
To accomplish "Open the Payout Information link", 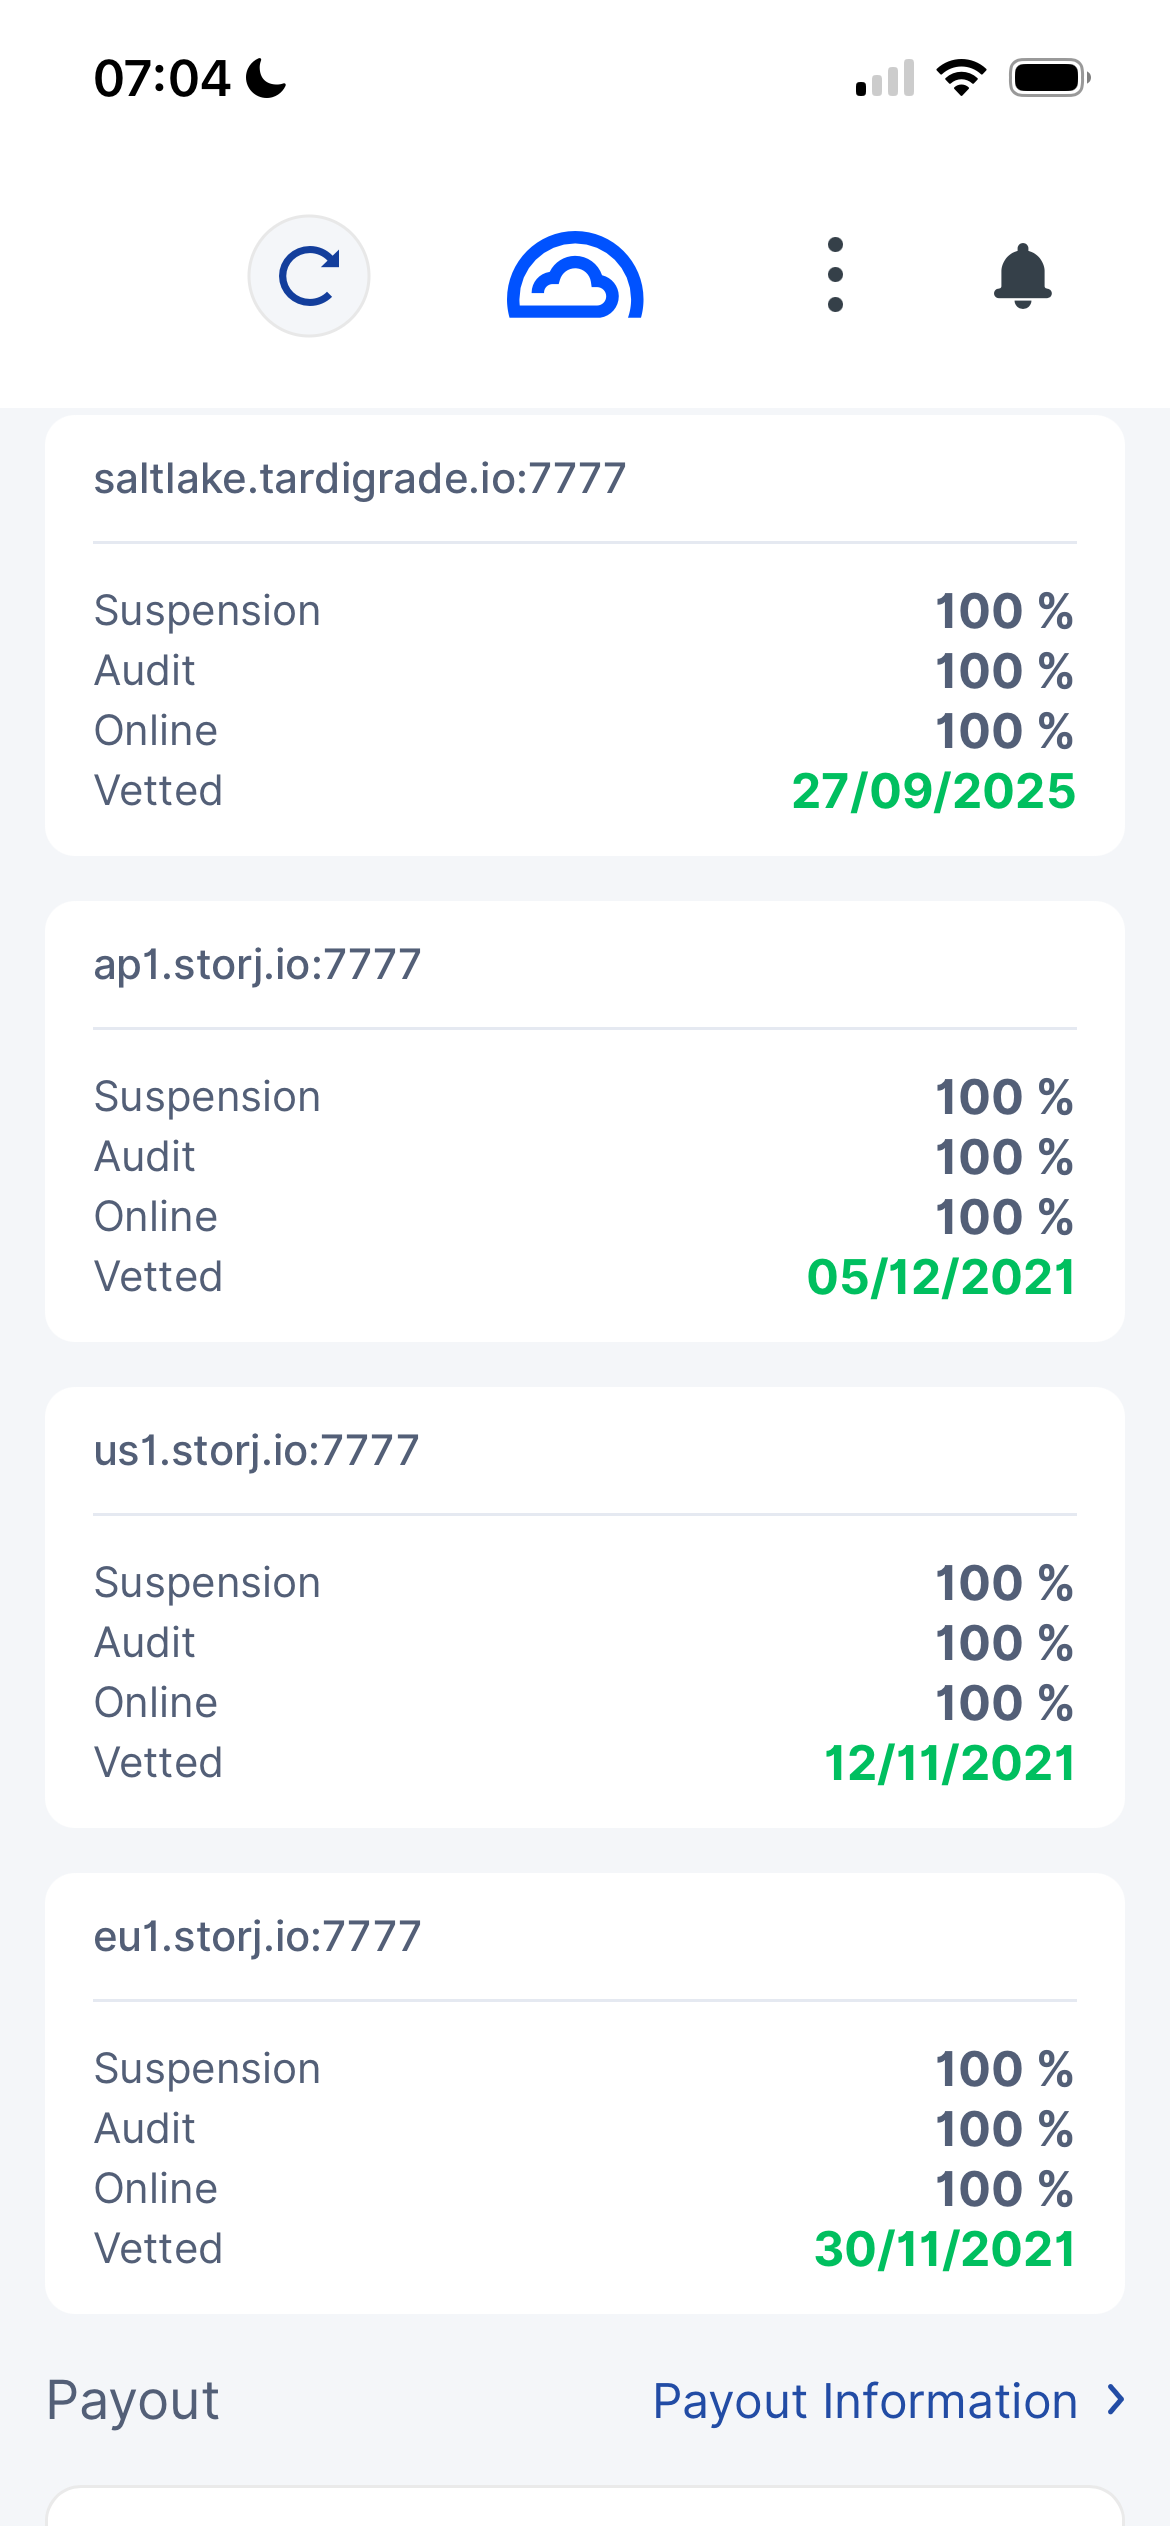I will coord(865,2401).
